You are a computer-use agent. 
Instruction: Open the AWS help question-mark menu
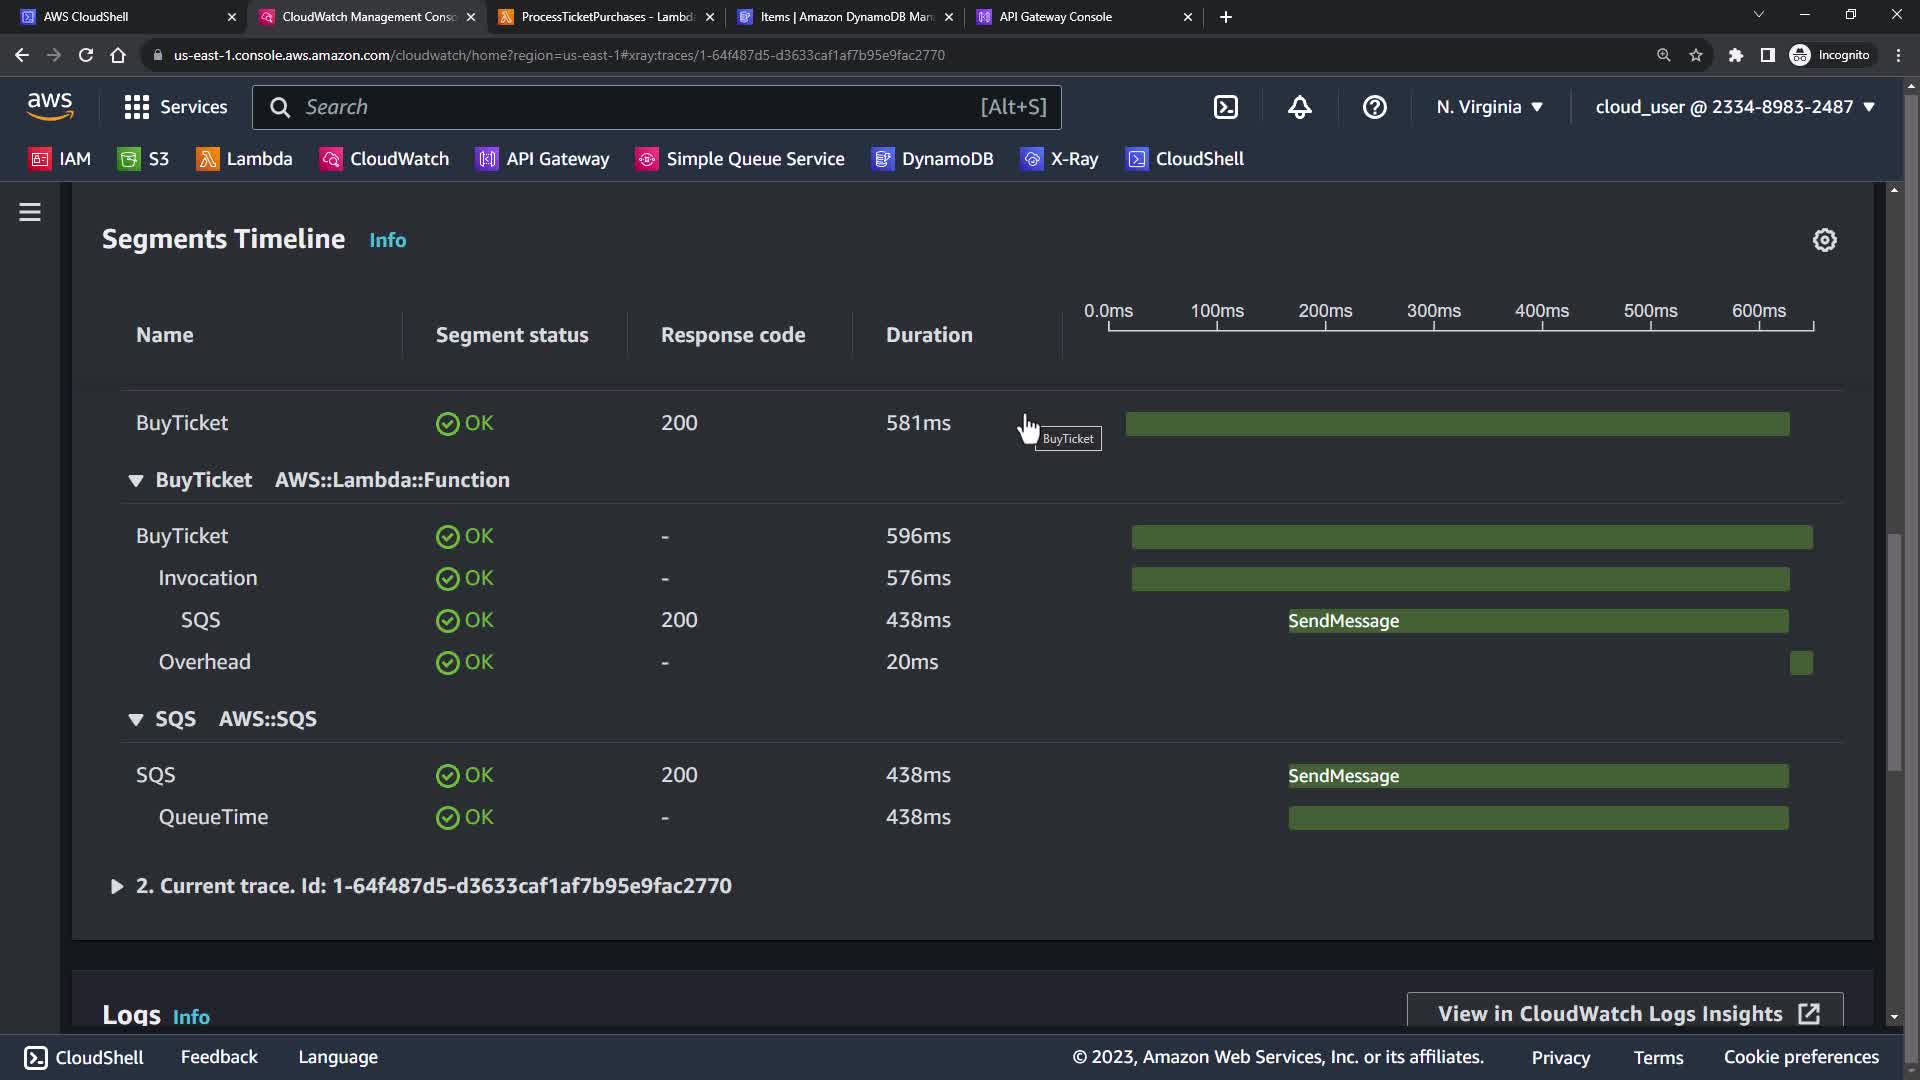click(x=1374, y=107)
